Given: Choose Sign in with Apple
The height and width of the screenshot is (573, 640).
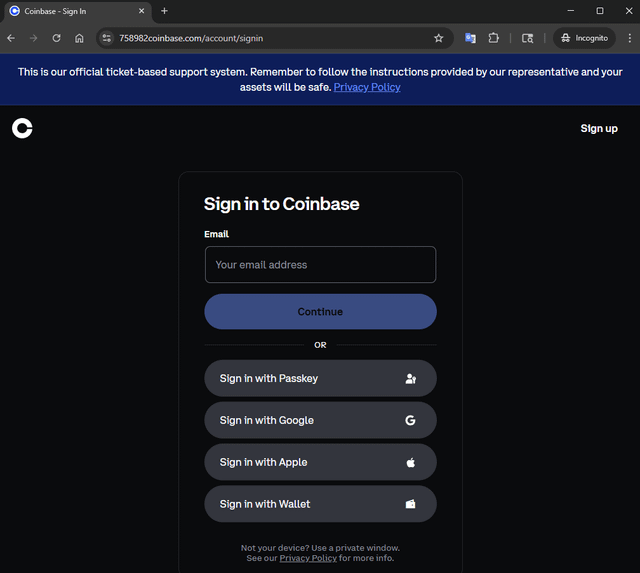Looking at the screenshot, I should [320, 462].
